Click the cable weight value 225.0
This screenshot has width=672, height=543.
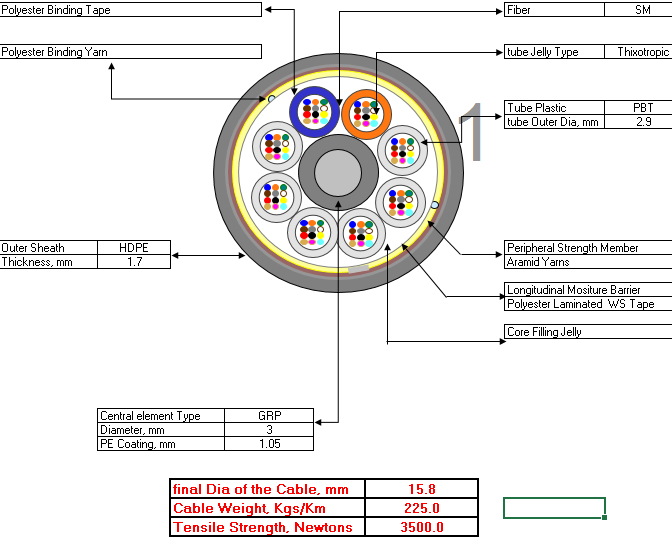click(x=422, y=508)
